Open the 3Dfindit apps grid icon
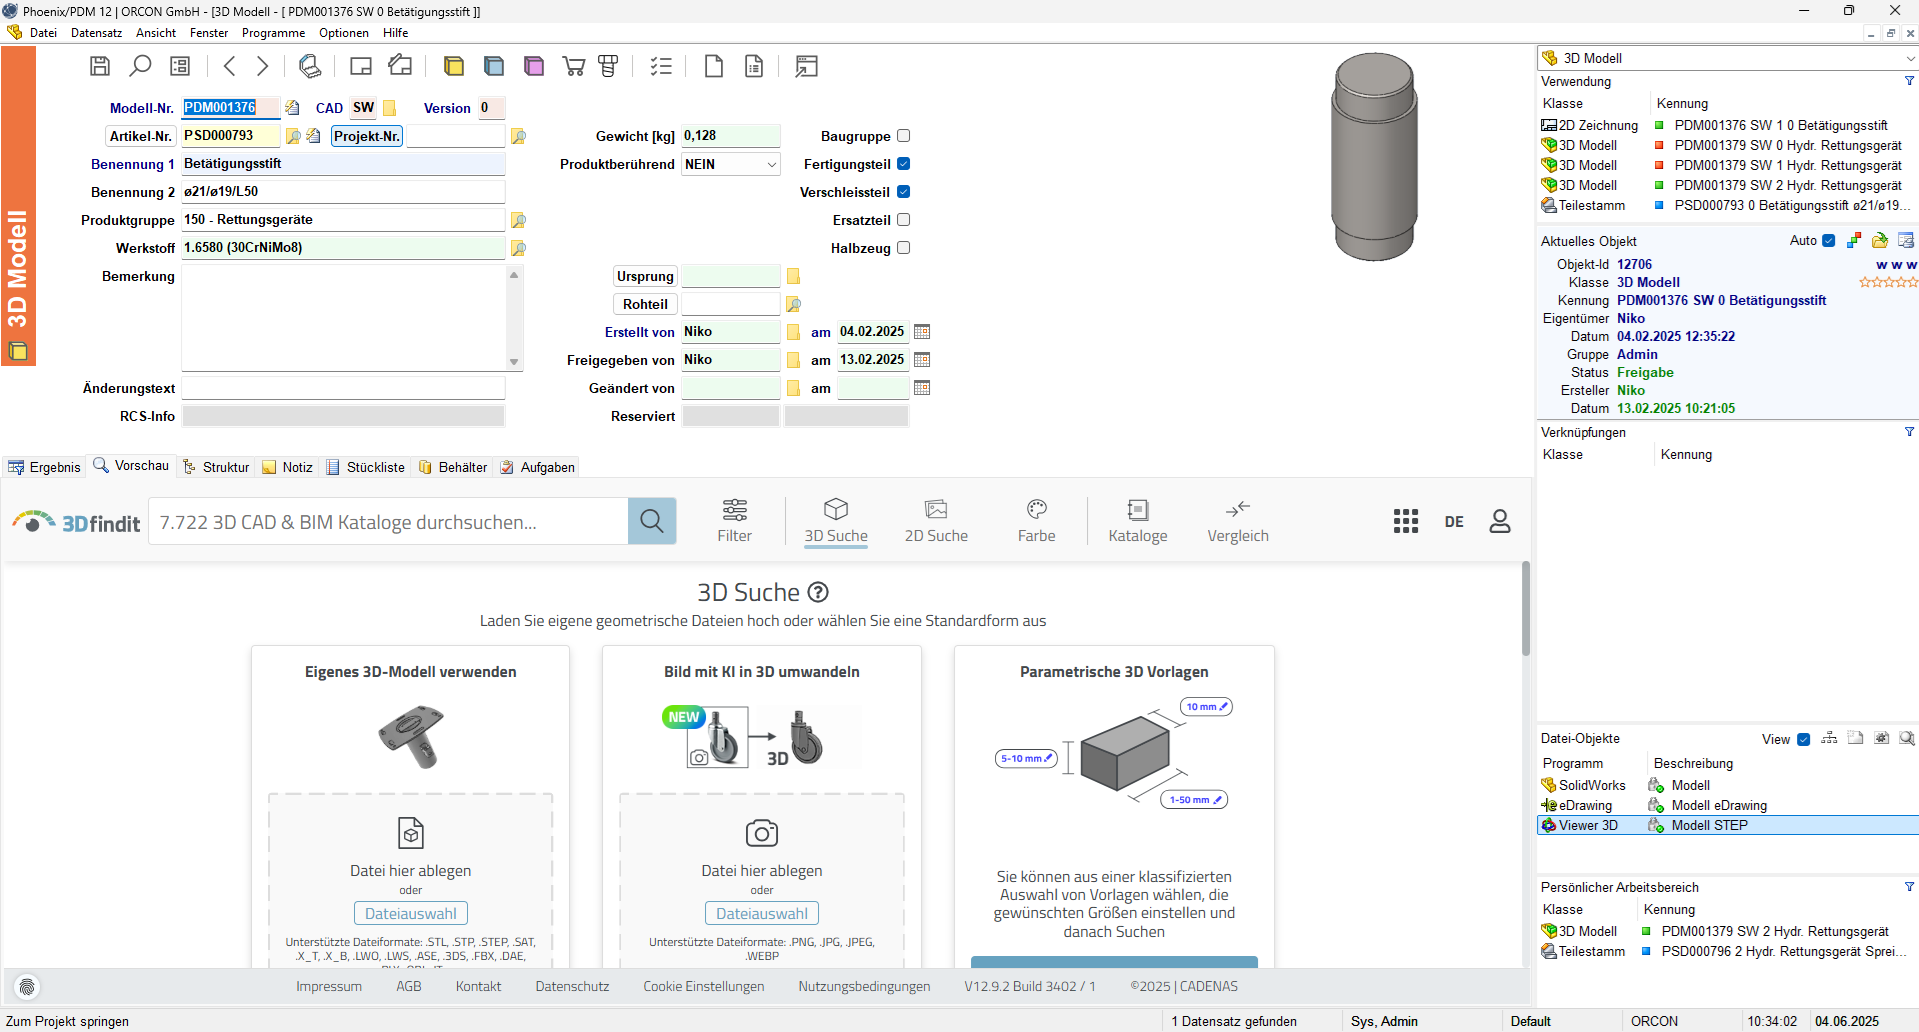This screenshot has width=1919, height=1032. click(x=1405, y=521)
